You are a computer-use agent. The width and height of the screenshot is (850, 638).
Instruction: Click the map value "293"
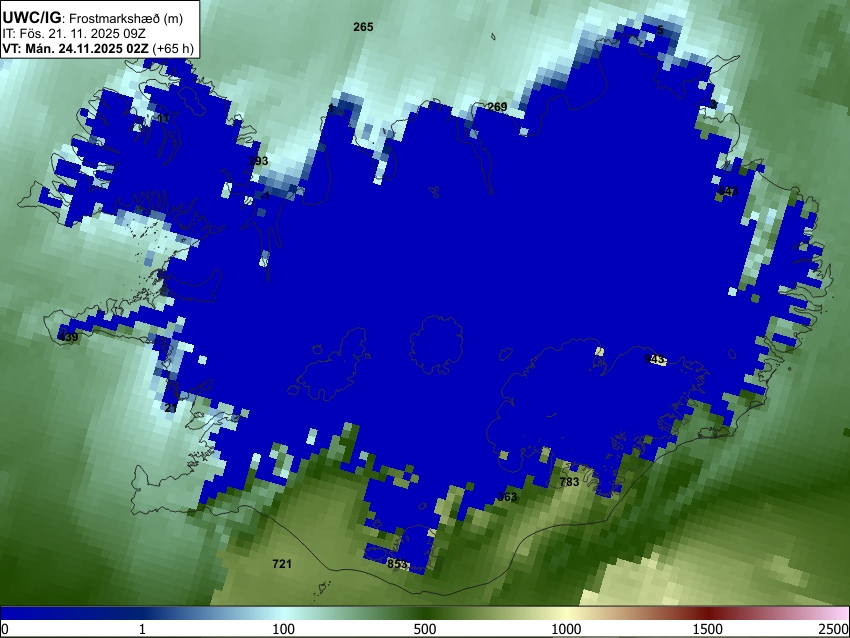[258, 161]
